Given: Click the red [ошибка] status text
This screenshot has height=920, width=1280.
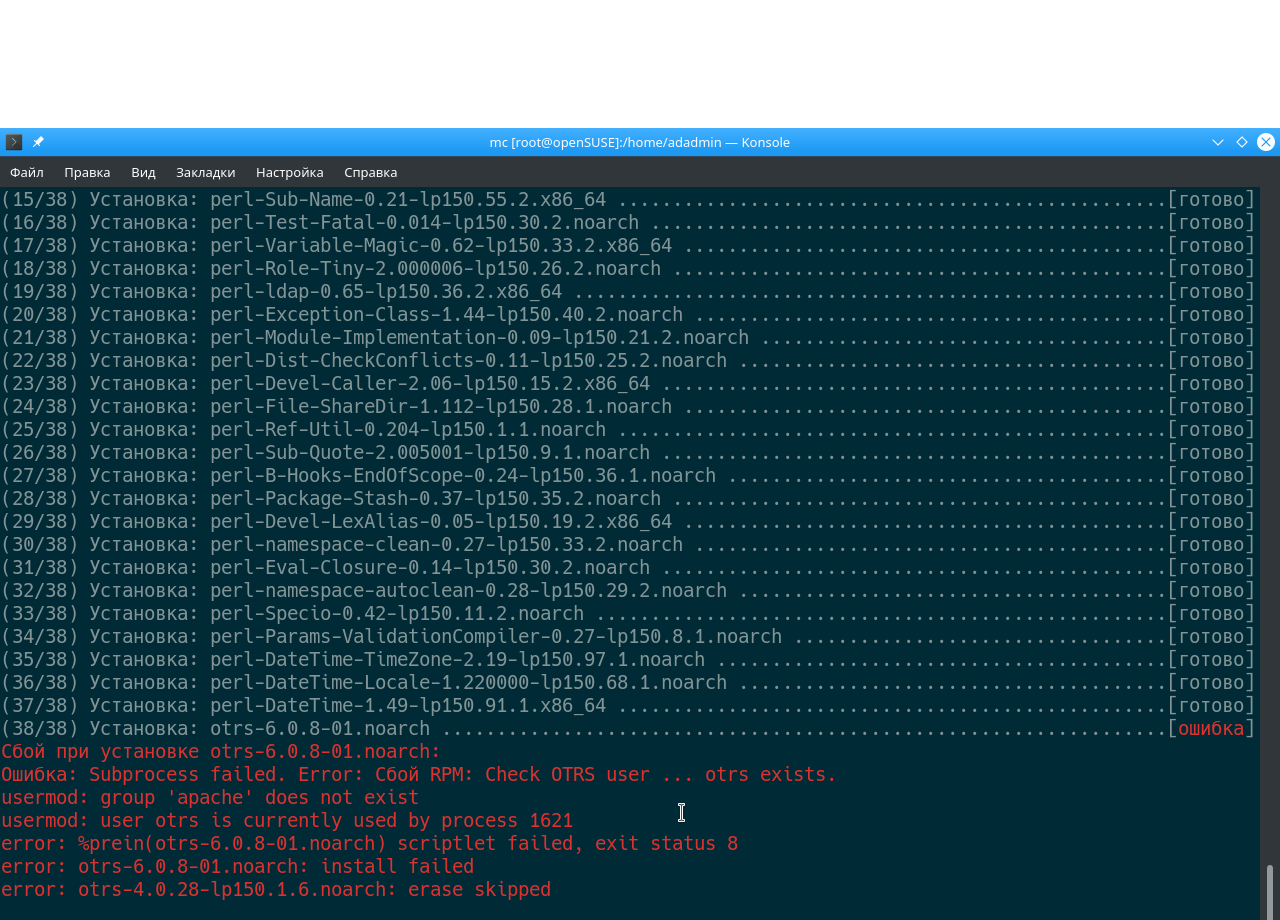Looking at the screenshot, I should [1211, 728].
